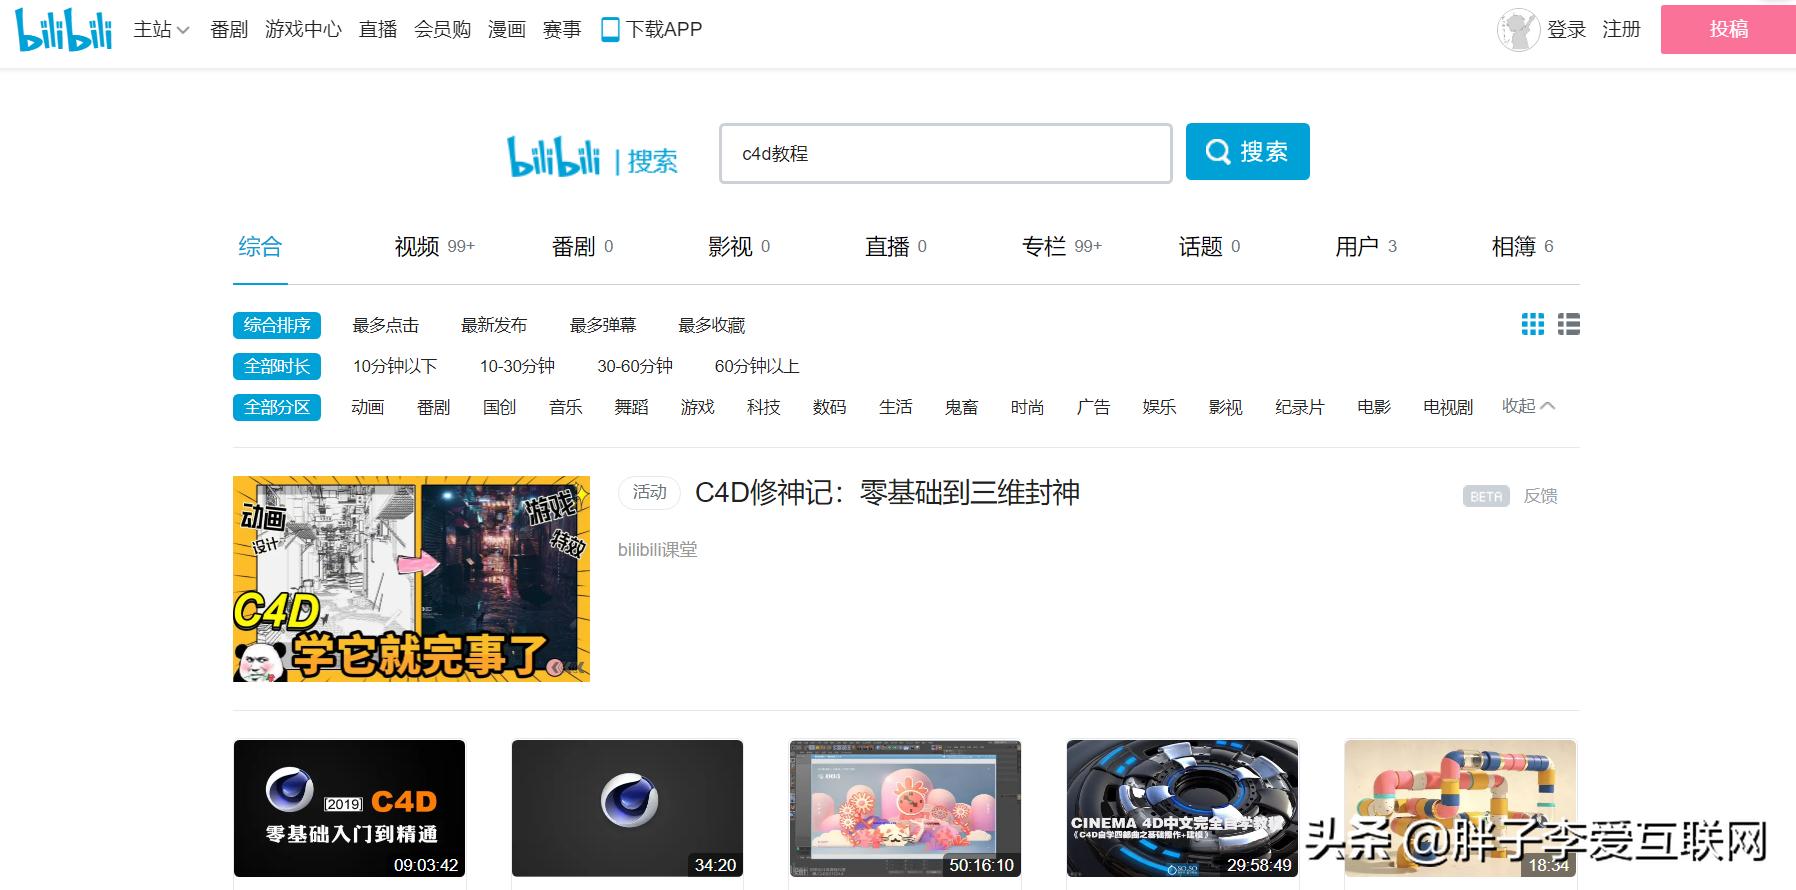The height and width of the screenshot is (890, 1796).
Task: Open the 50:16:10 video thumbnail
Action: tap(905, 808)
